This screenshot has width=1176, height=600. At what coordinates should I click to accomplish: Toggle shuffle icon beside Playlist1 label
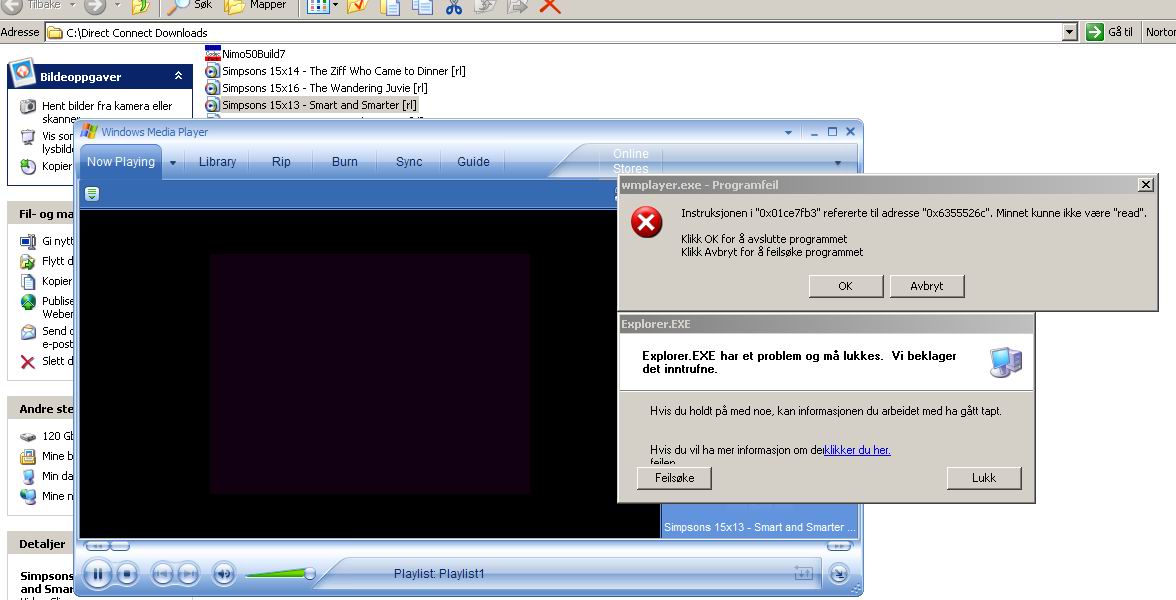click(x=803, y=574)
